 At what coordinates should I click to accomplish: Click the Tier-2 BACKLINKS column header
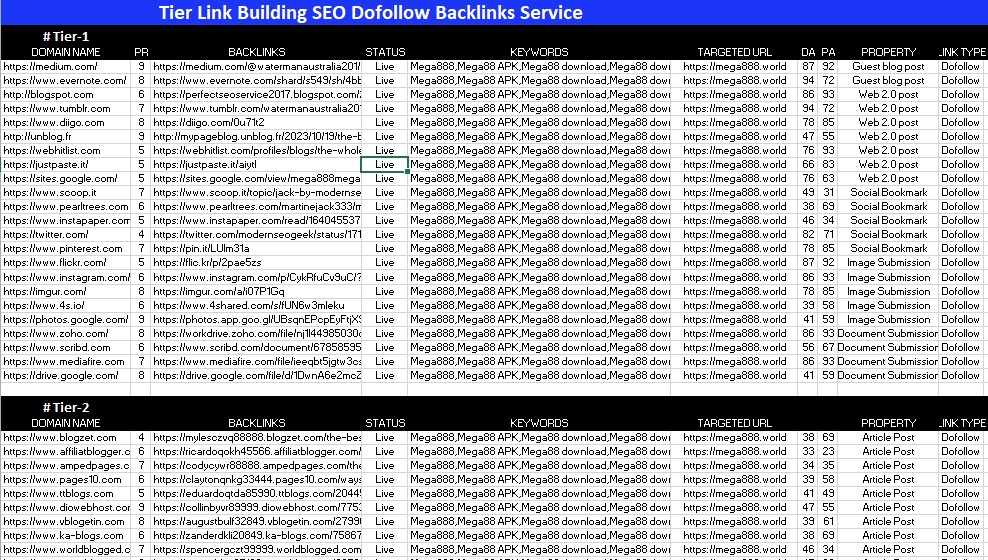pyautogui.click(x=256, y=423)
